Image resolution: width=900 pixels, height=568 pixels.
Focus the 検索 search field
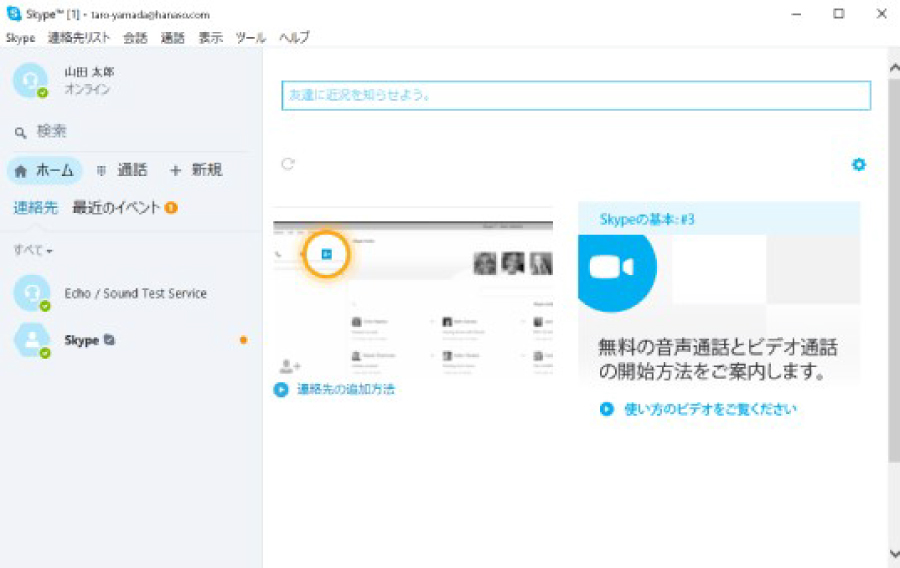[132, 131]
